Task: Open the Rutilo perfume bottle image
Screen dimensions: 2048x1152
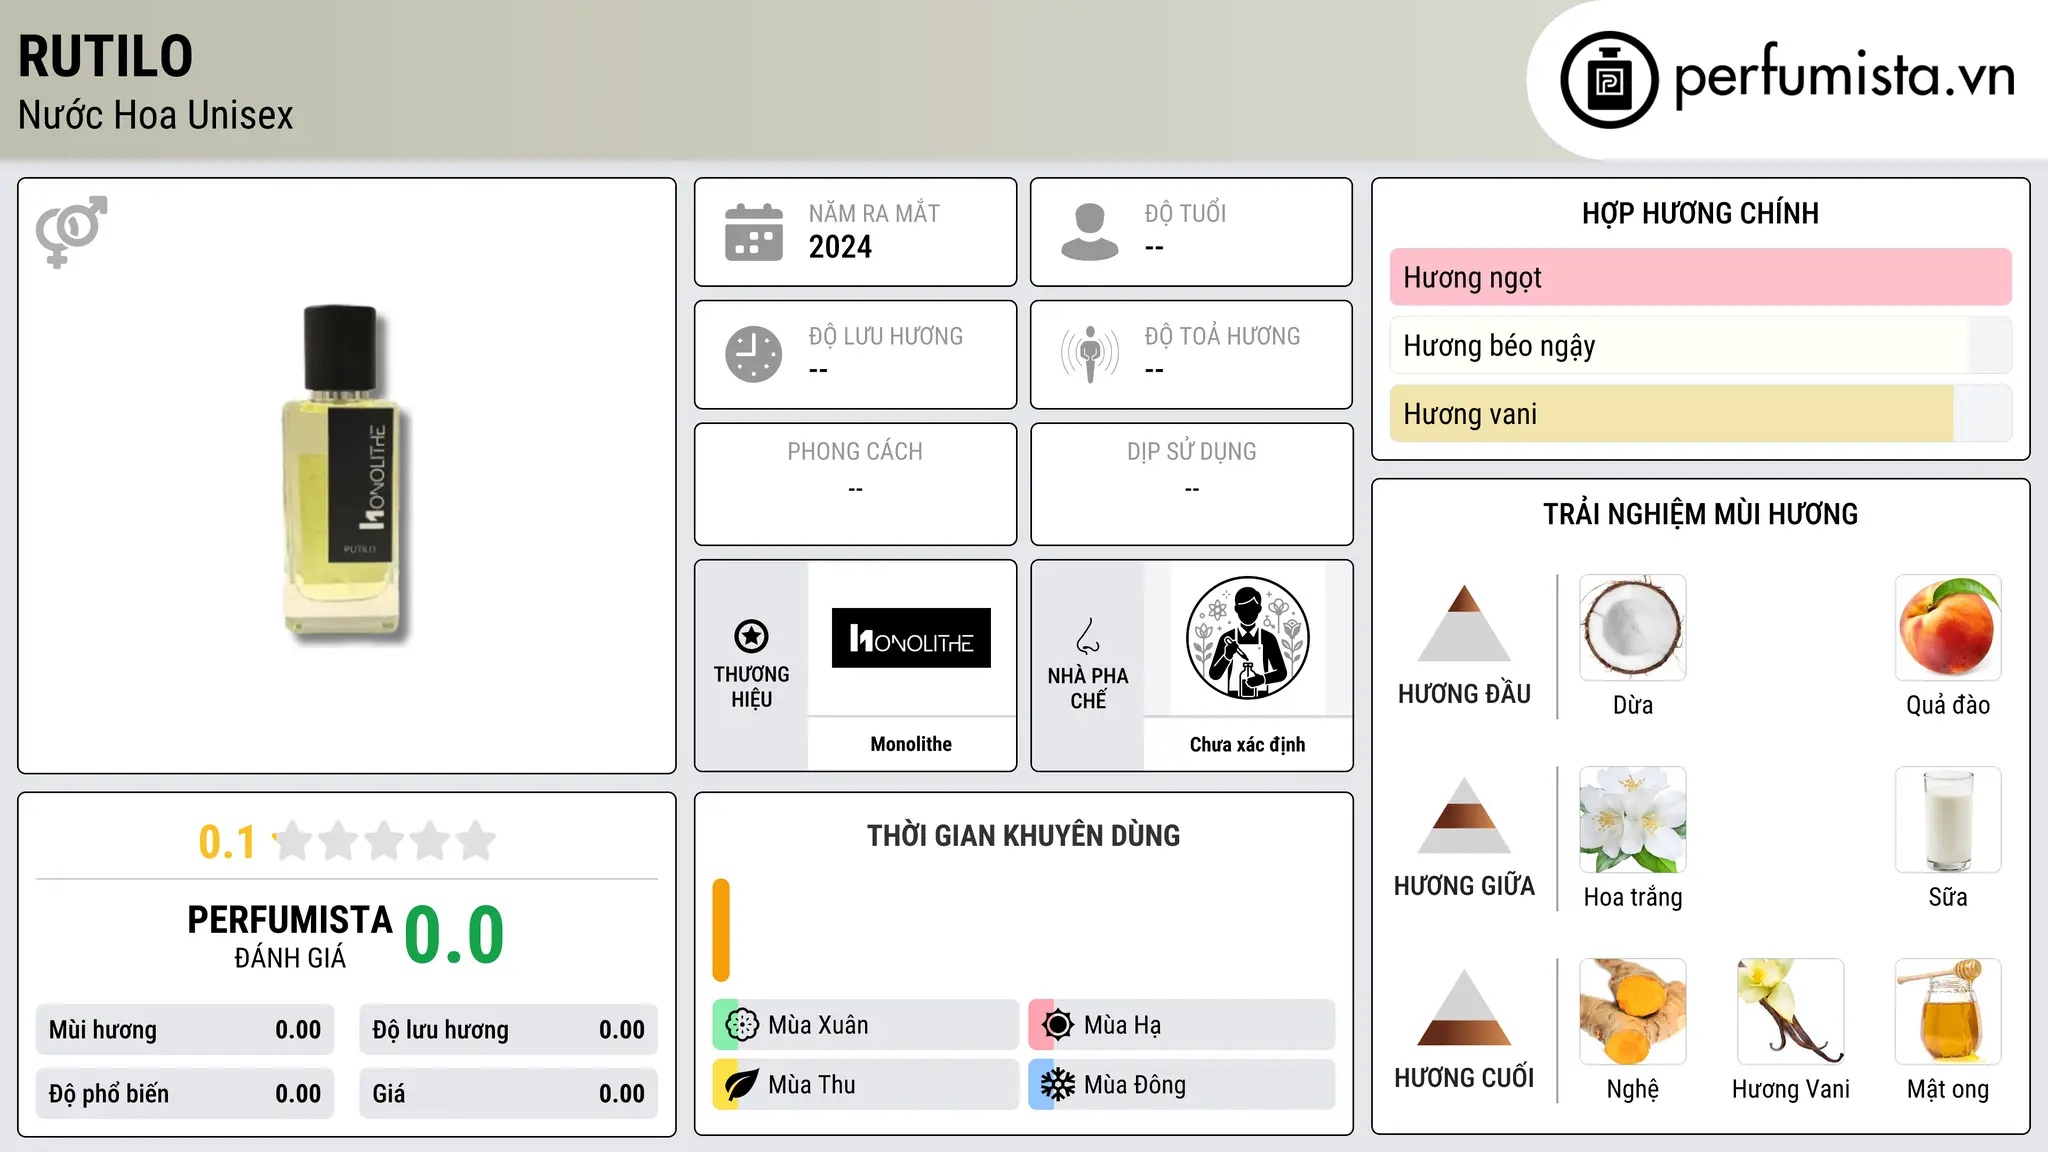Action: (347, 476)
